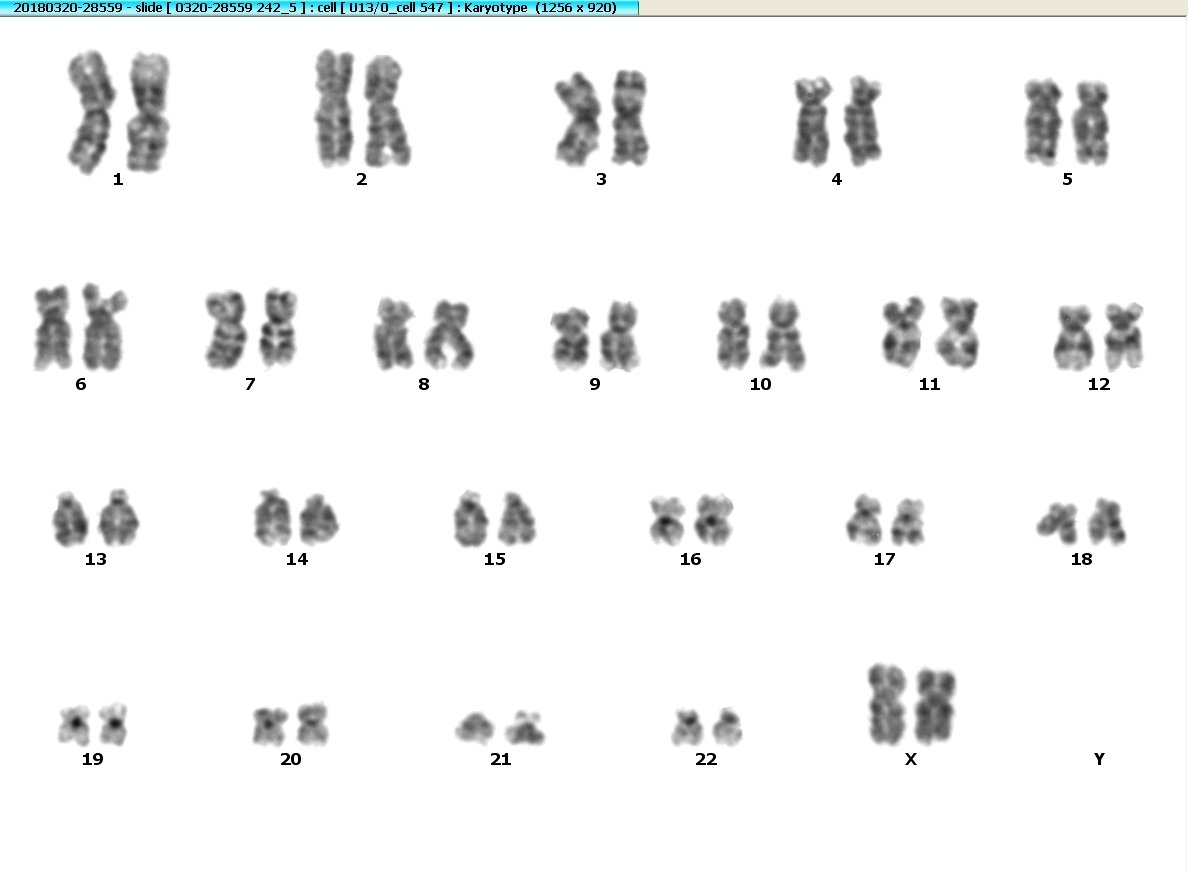This screenshot has width=1188, height=873.
Task: Click the label '11' in second row
Action: pyautogui.click(x=930, y=384)
